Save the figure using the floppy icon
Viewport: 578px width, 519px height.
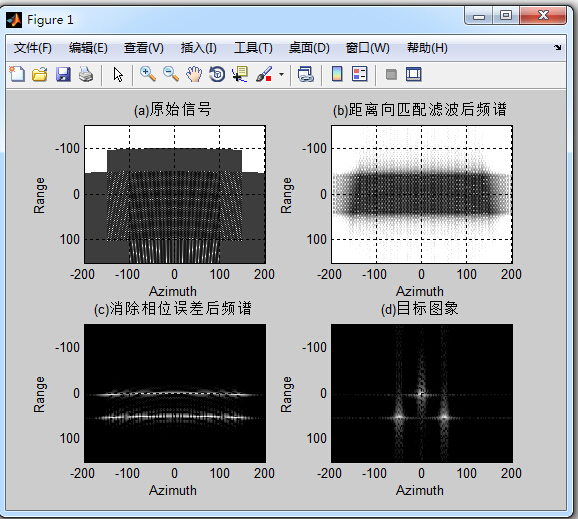[x=63, y=74]
